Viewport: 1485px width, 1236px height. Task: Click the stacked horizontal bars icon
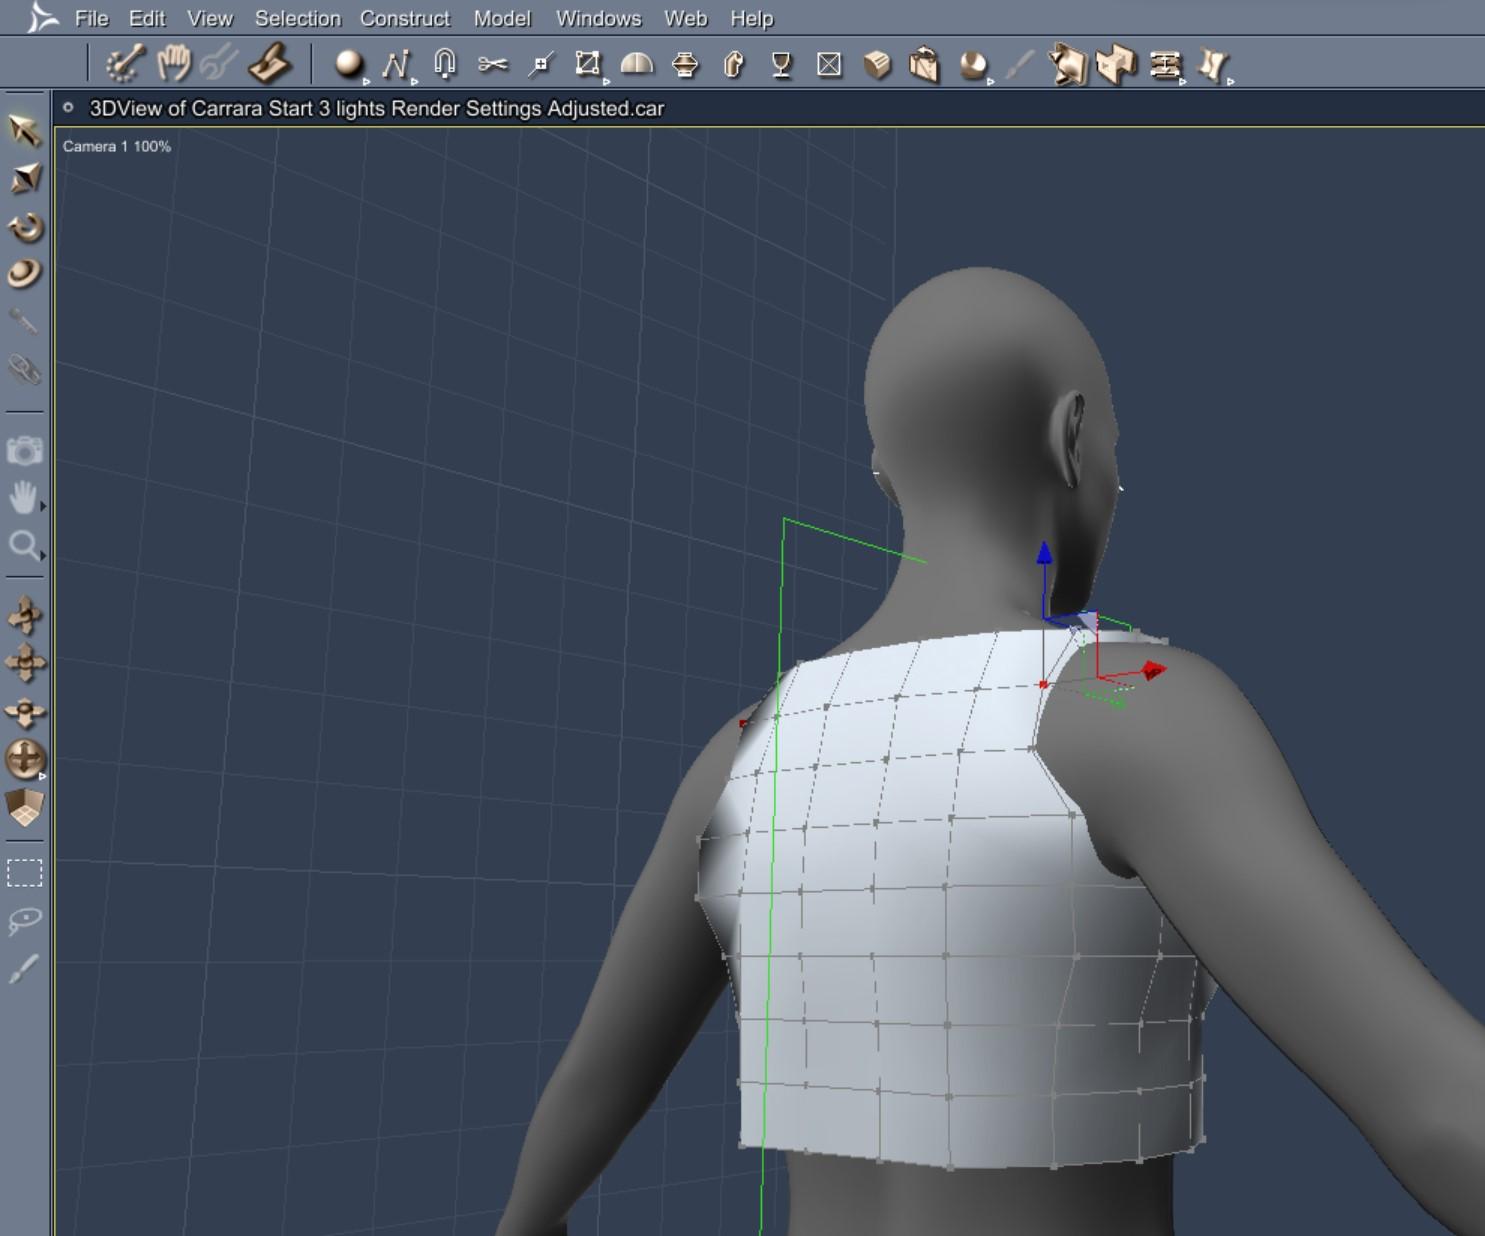click(1165, 65)
